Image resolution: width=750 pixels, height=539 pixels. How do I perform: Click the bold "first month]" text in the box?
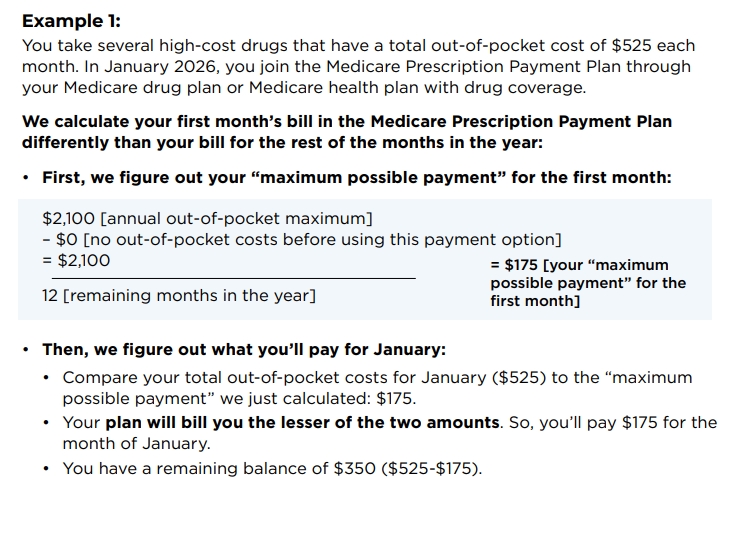(x=535, y=301)
